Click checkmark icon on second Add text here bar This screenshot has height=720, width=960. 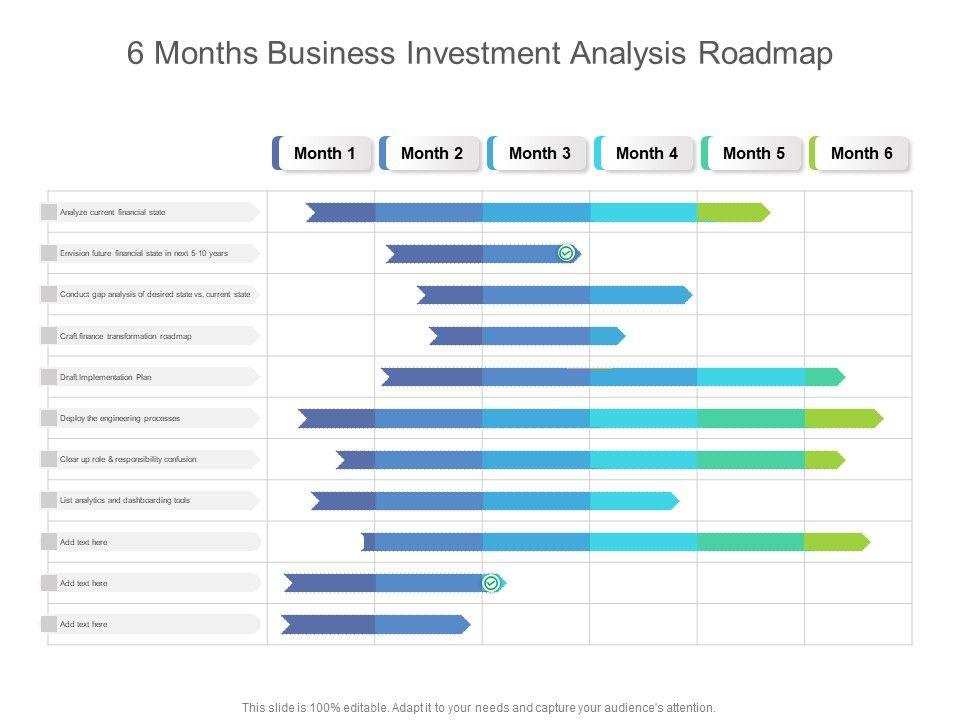491,583
